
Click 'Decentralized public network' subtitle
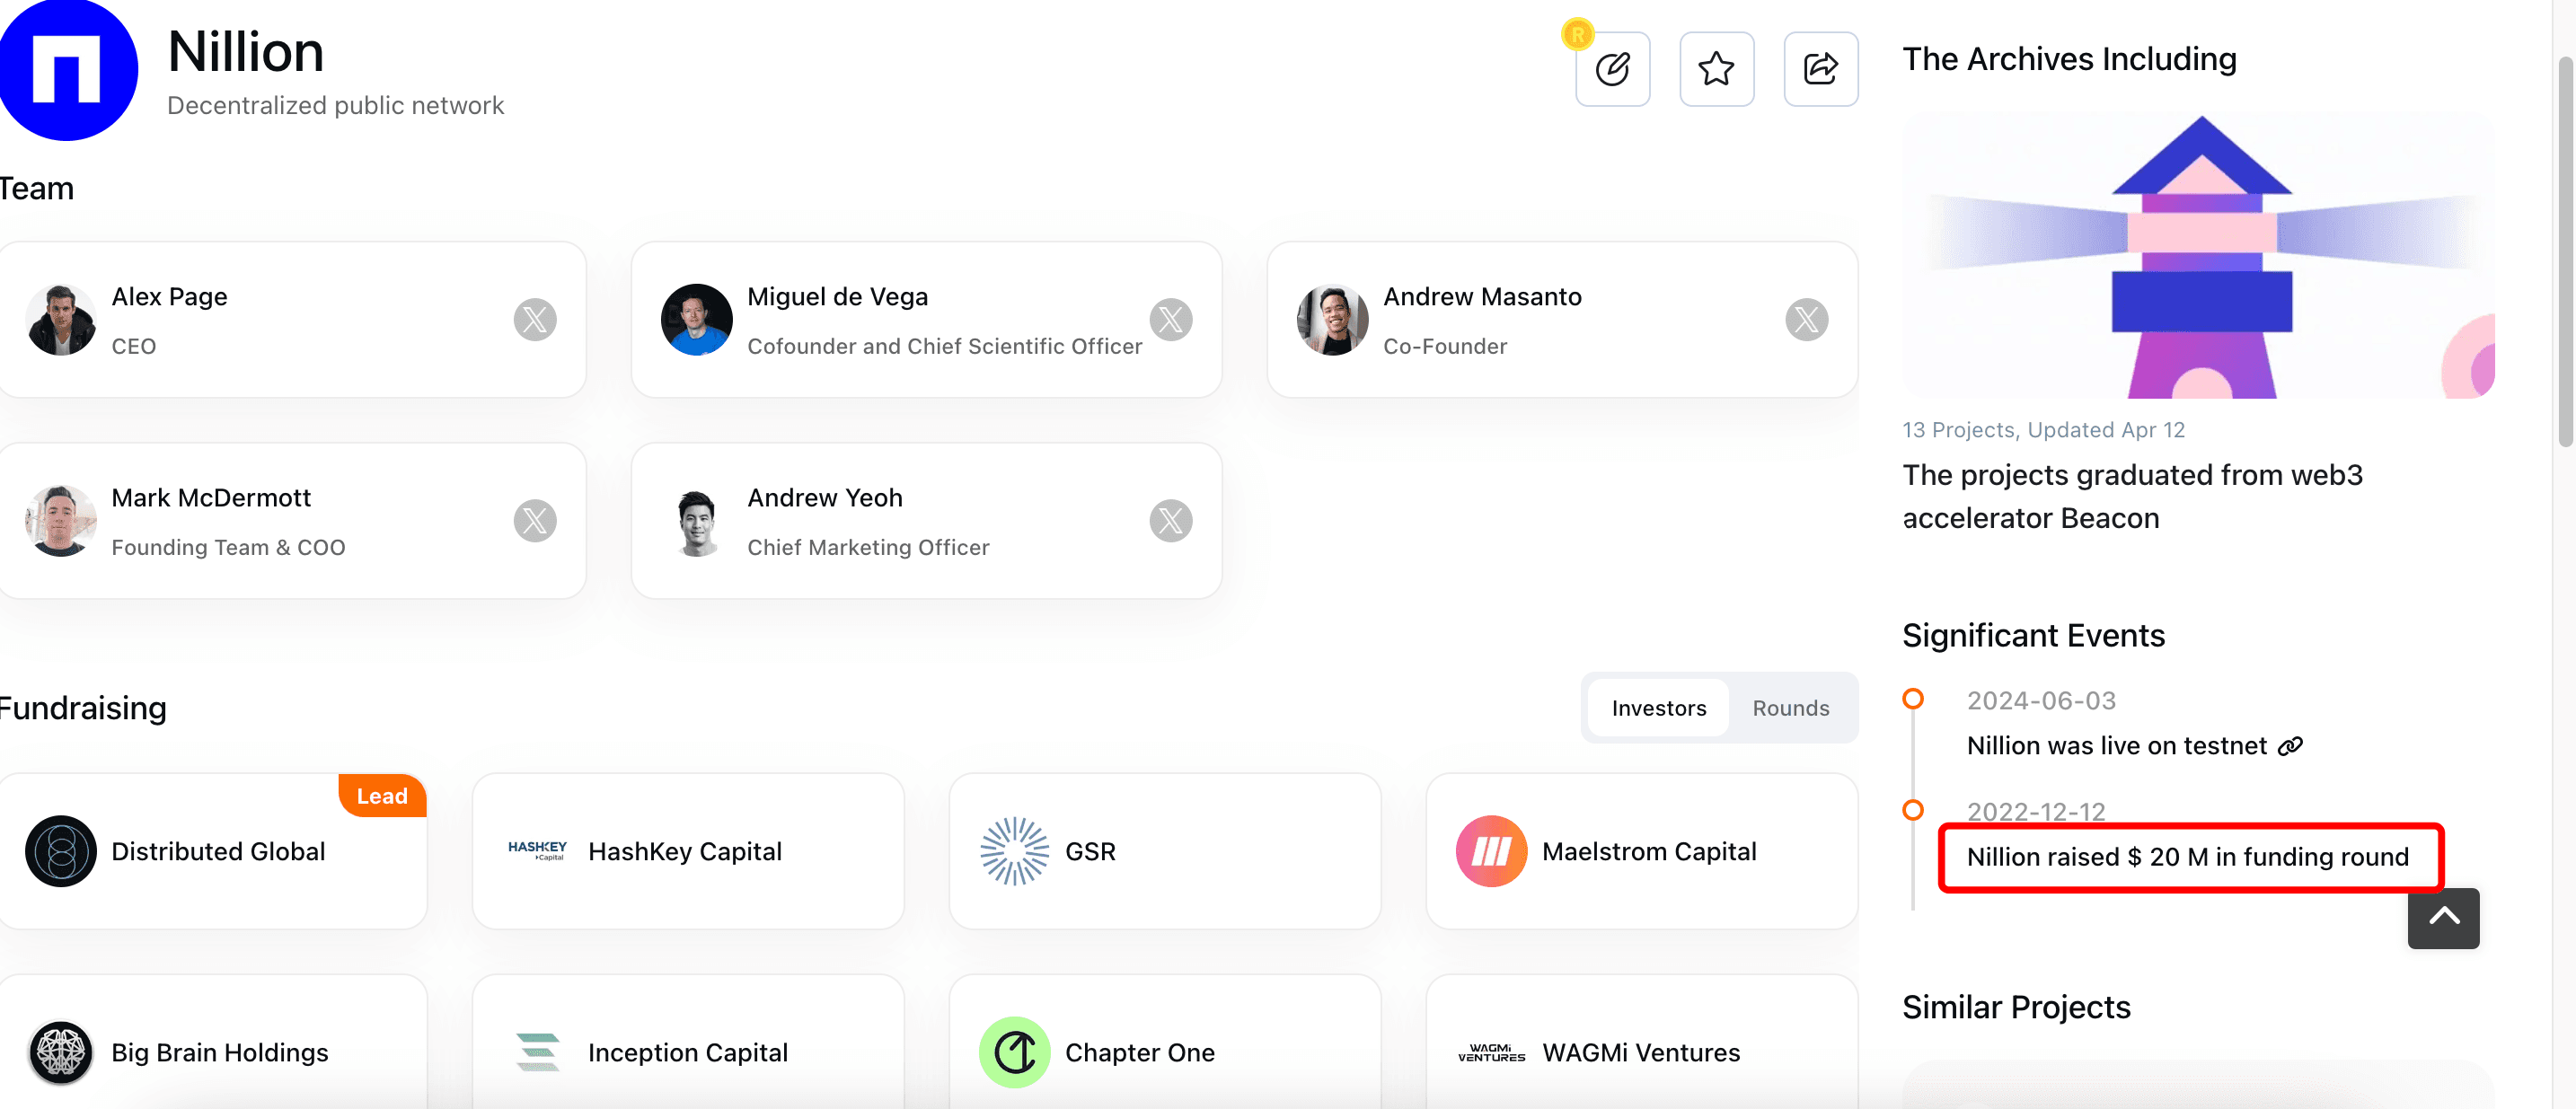click(x=335, y=106)
